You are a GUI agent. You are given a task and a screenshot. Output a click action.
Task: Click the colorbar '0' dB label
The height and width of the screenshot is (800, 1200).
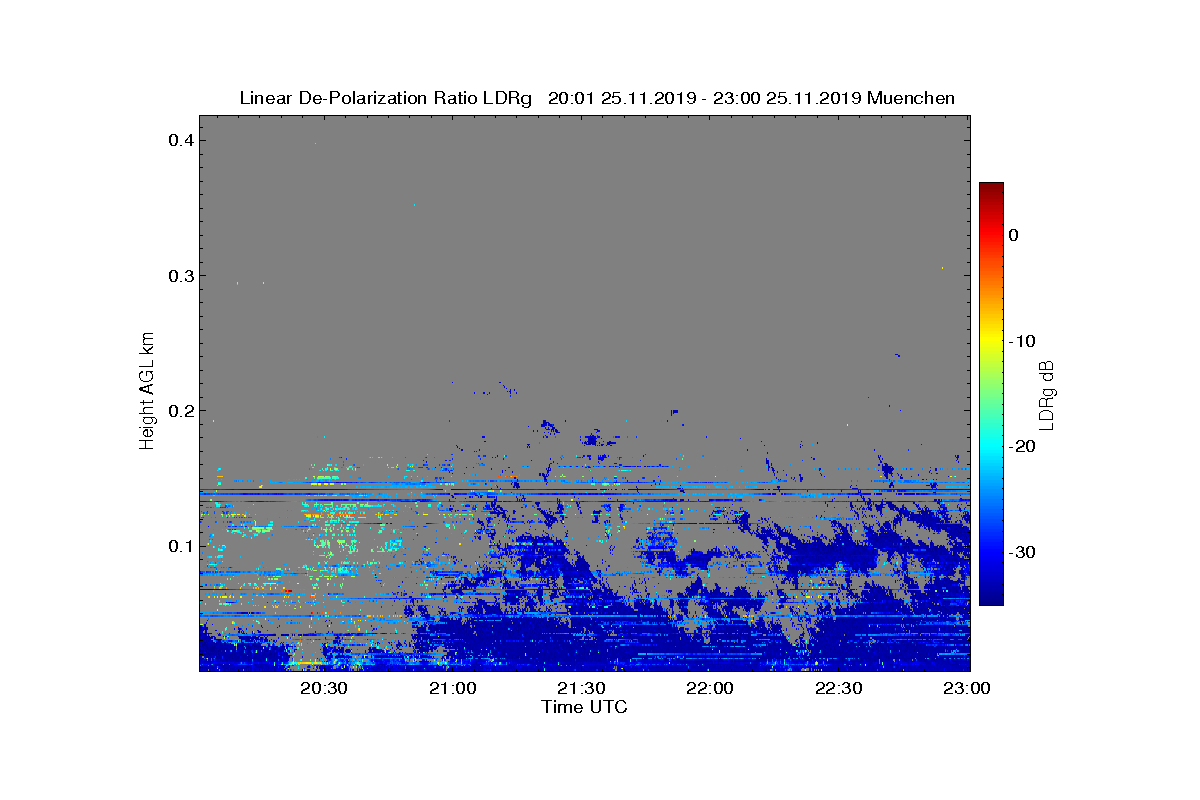1013,235
